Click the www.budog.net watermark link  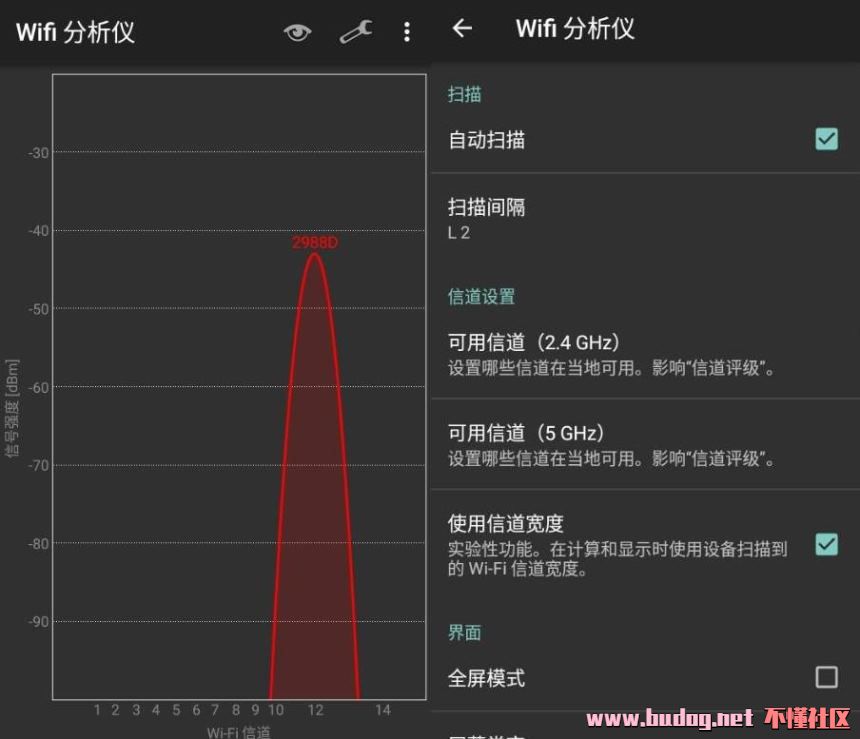pyautogui.click(x=669, y=718)
